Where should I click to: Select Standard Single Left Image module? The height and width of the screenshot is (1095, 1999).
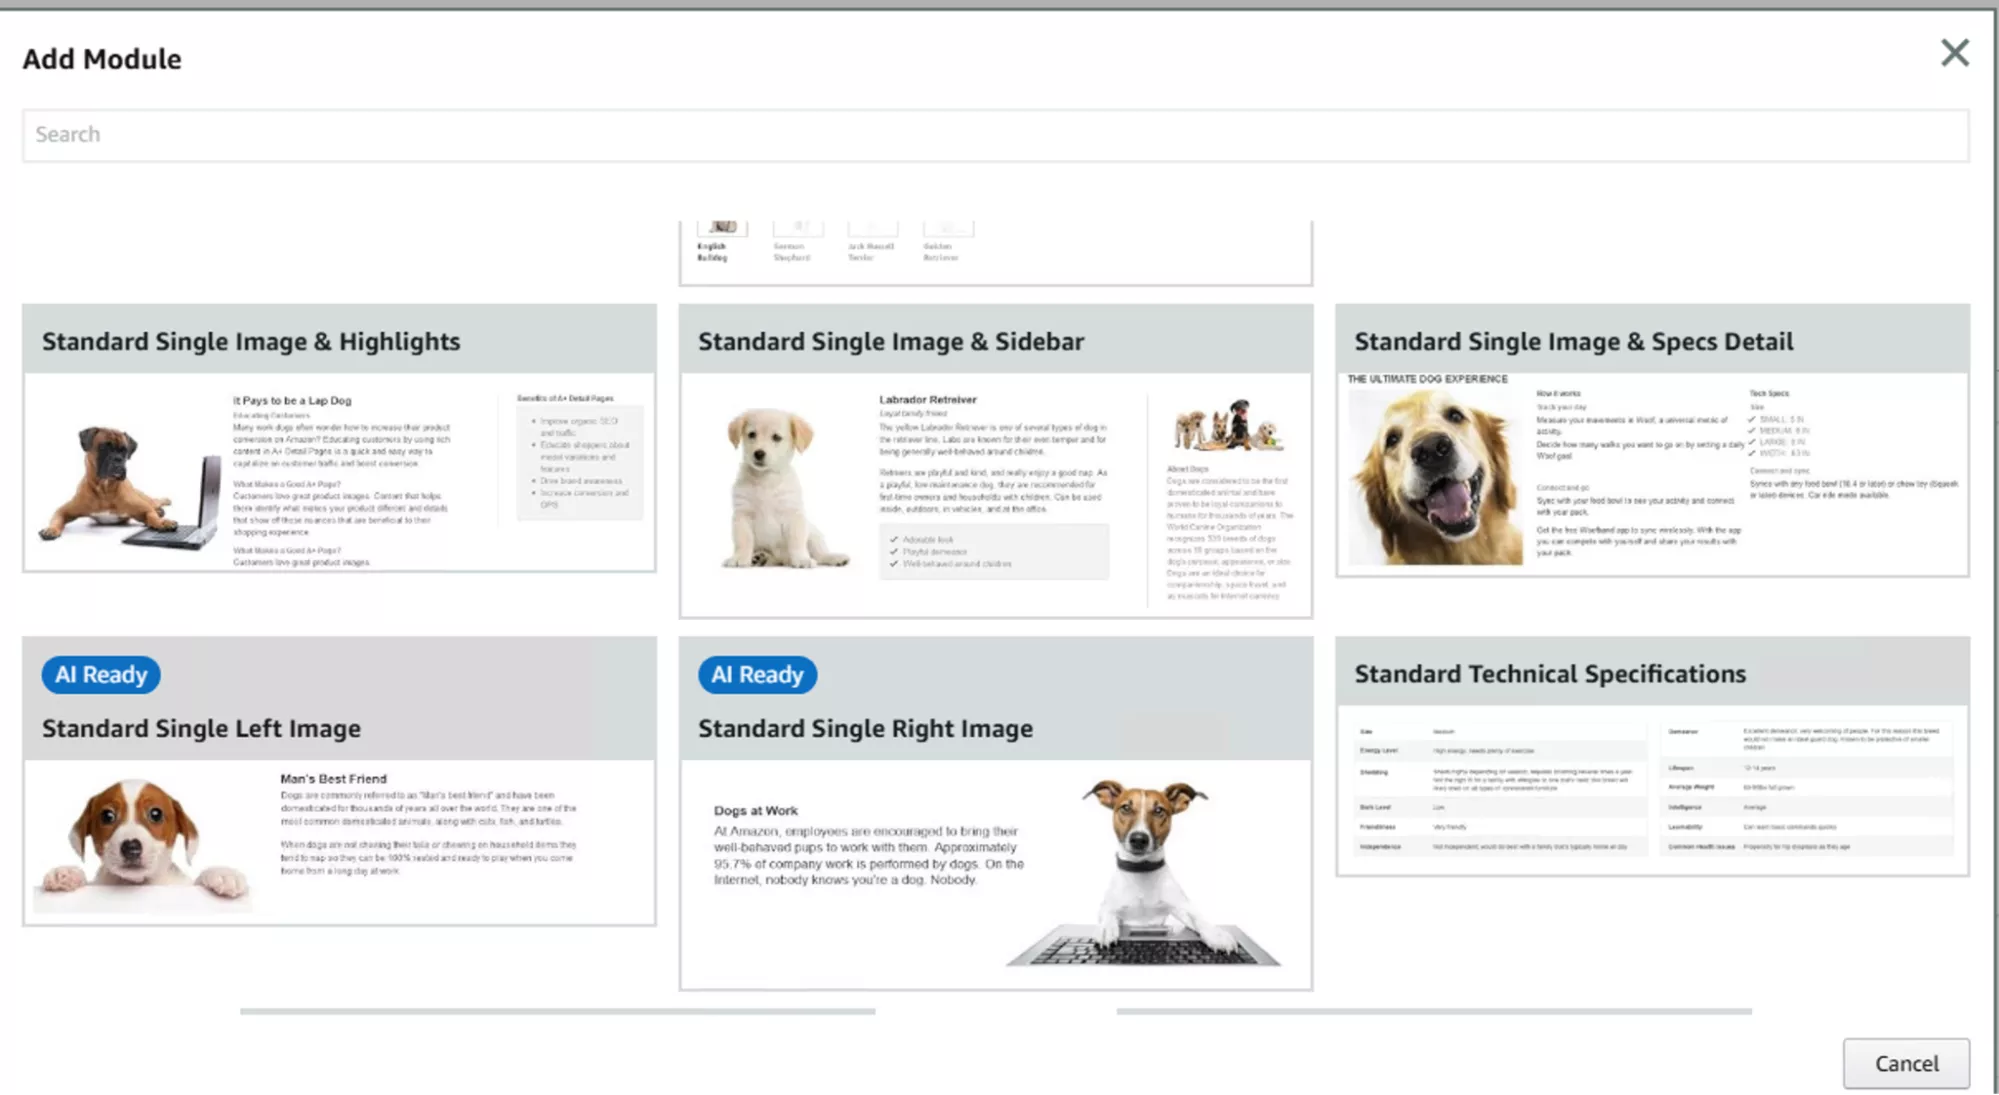pyautogui.click(x=201, y=729)
